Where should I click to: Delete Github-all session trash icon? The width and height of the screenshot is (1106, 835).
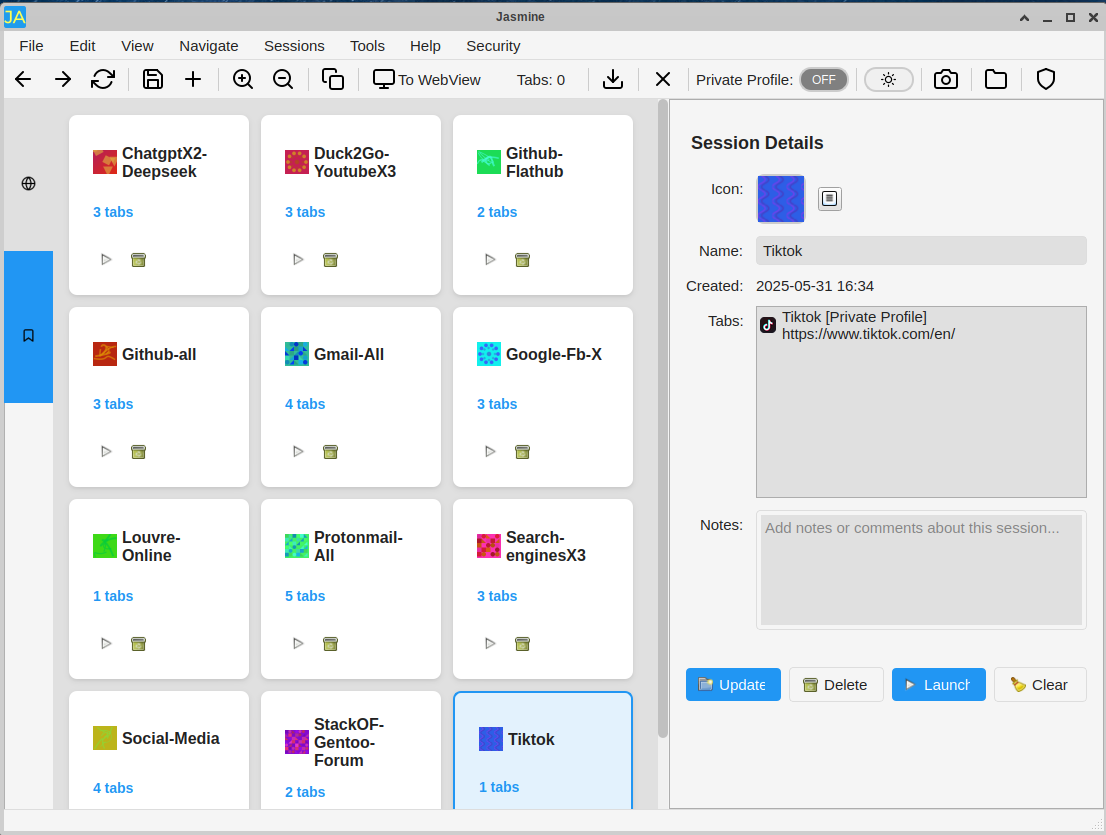(138, 451)
